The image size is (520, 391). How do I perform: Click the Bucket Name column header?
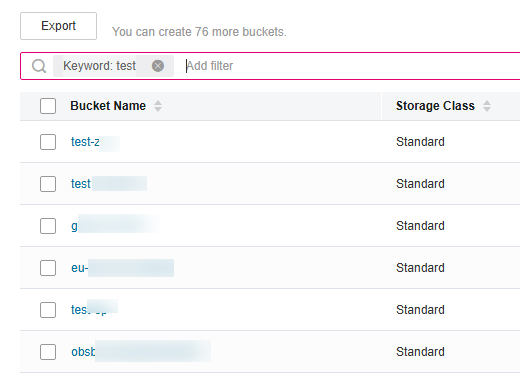pos(108,106)
